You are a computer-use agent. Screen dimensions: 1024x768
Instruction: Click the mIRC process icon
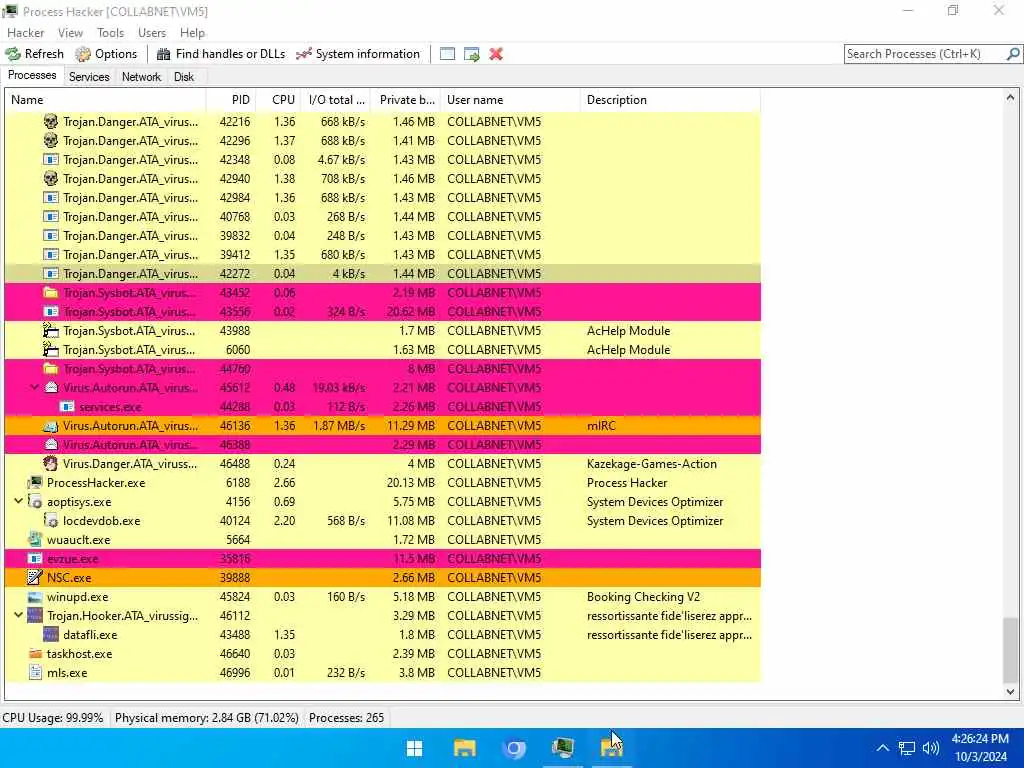[x=51, y=426]
